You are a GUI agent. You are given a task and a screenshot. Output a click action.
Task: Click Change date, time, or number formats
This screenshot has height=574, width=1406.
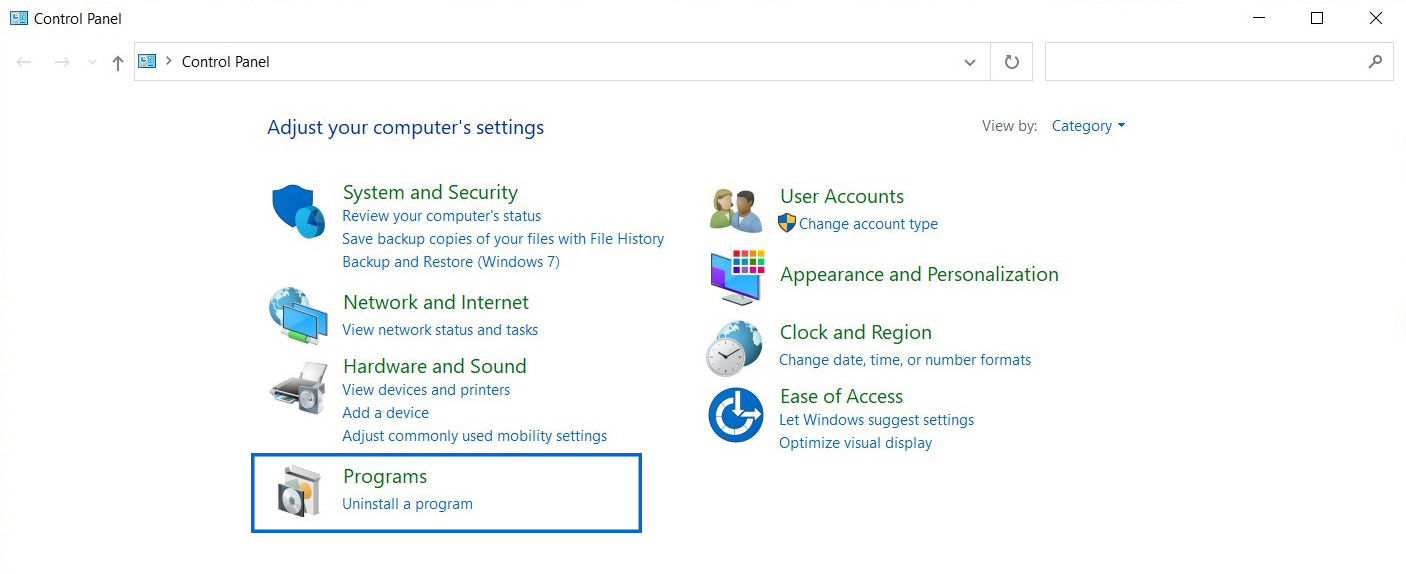pyautogui.click(x=905, y=360)
